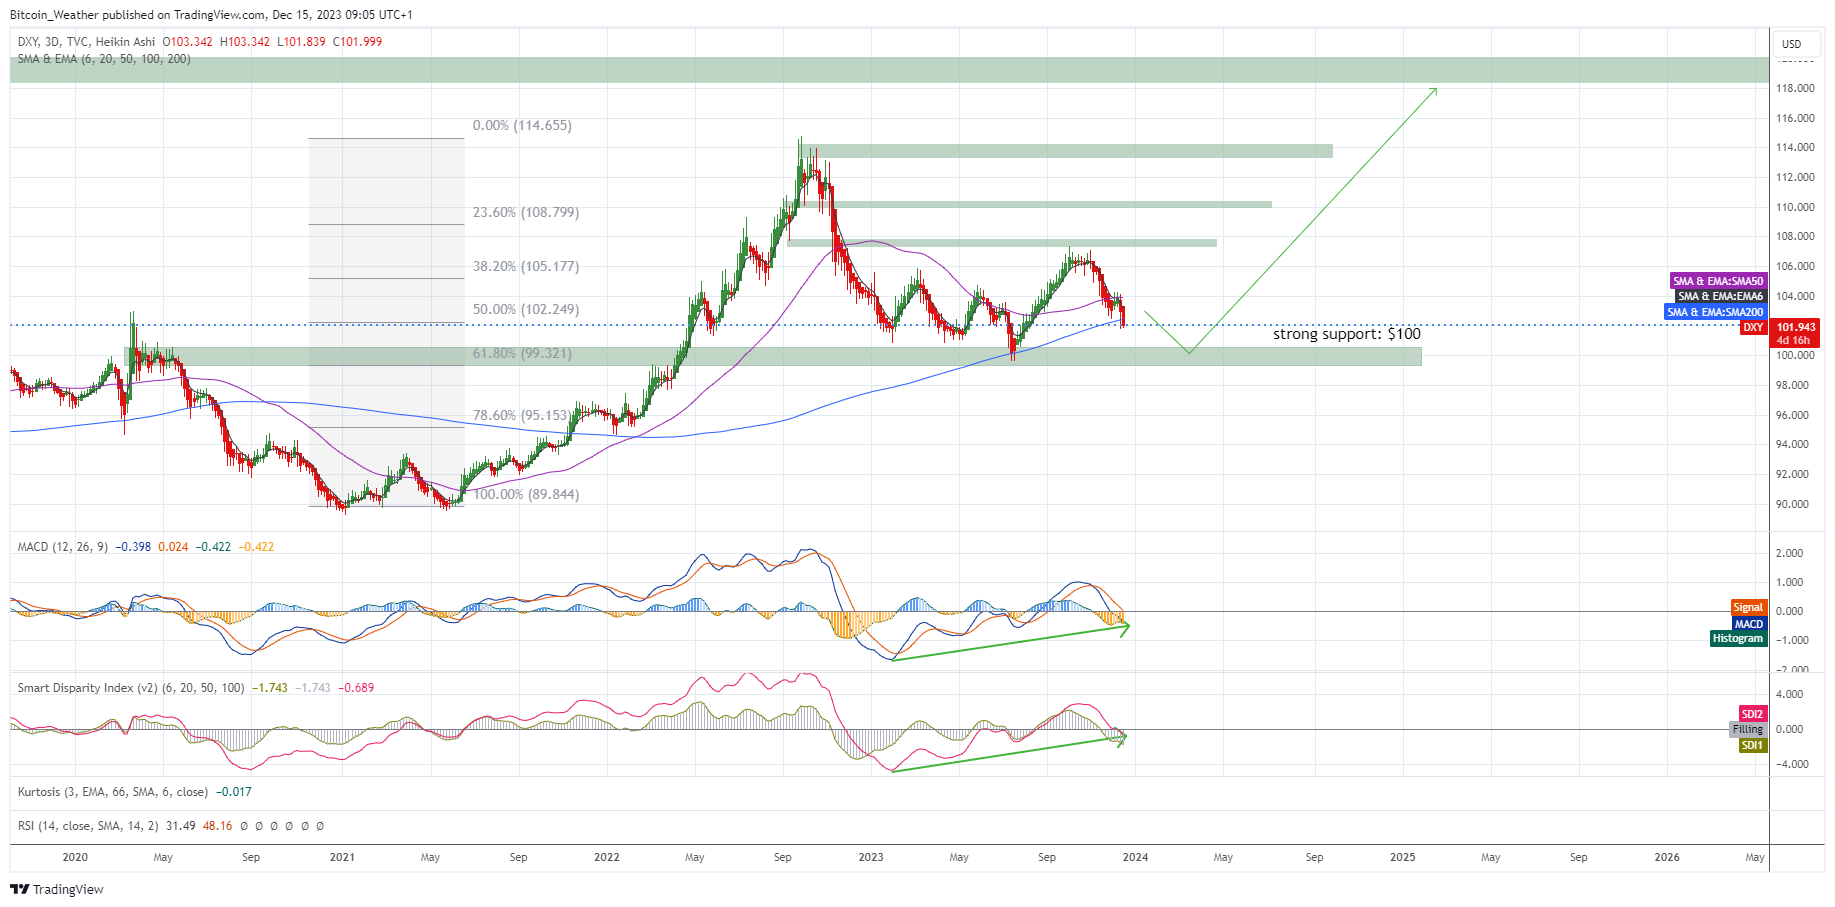
Task: Select the SMA & EMA:SMA50 label
Action: 1718,281
